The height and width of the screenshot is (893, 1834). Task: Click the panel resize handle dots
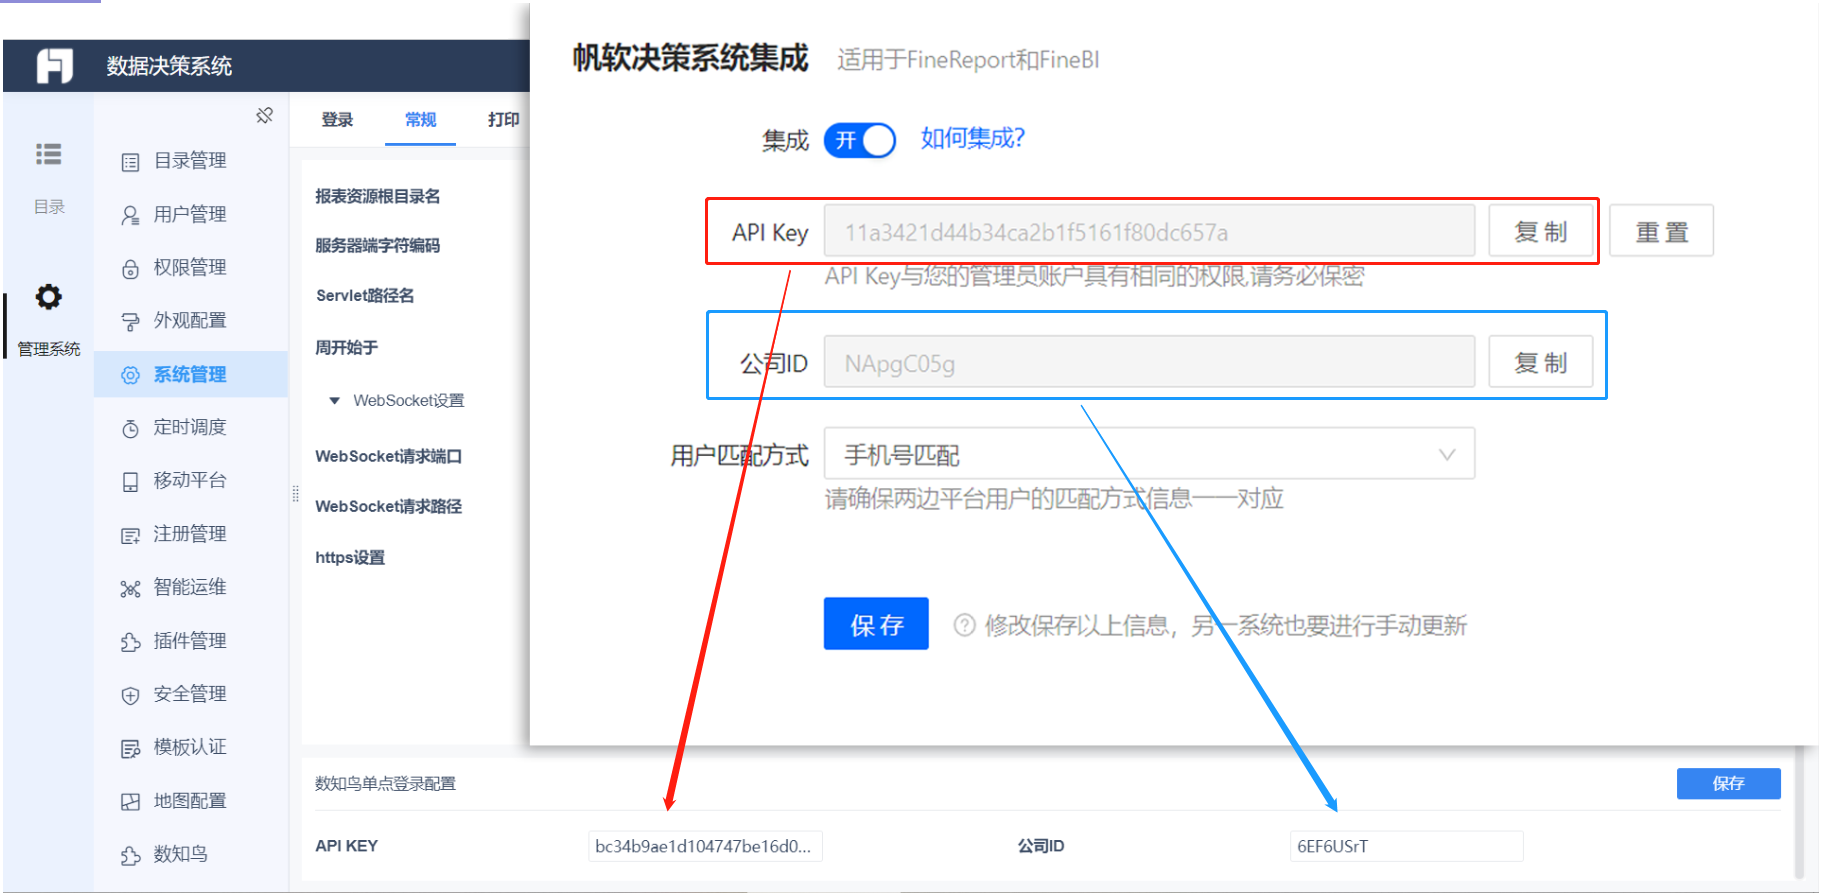[x=295, y=493]
